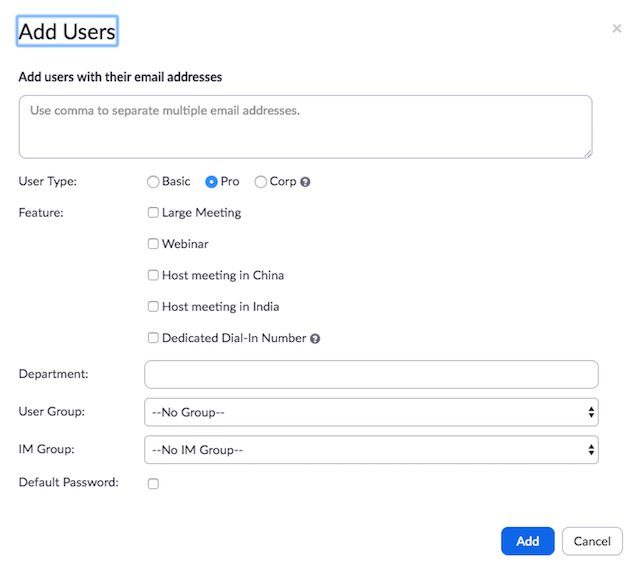Image resolution: width=640 pixels, height=568 pixels.
Task: Tick Host meeting in China
Action: click(153, 275)
